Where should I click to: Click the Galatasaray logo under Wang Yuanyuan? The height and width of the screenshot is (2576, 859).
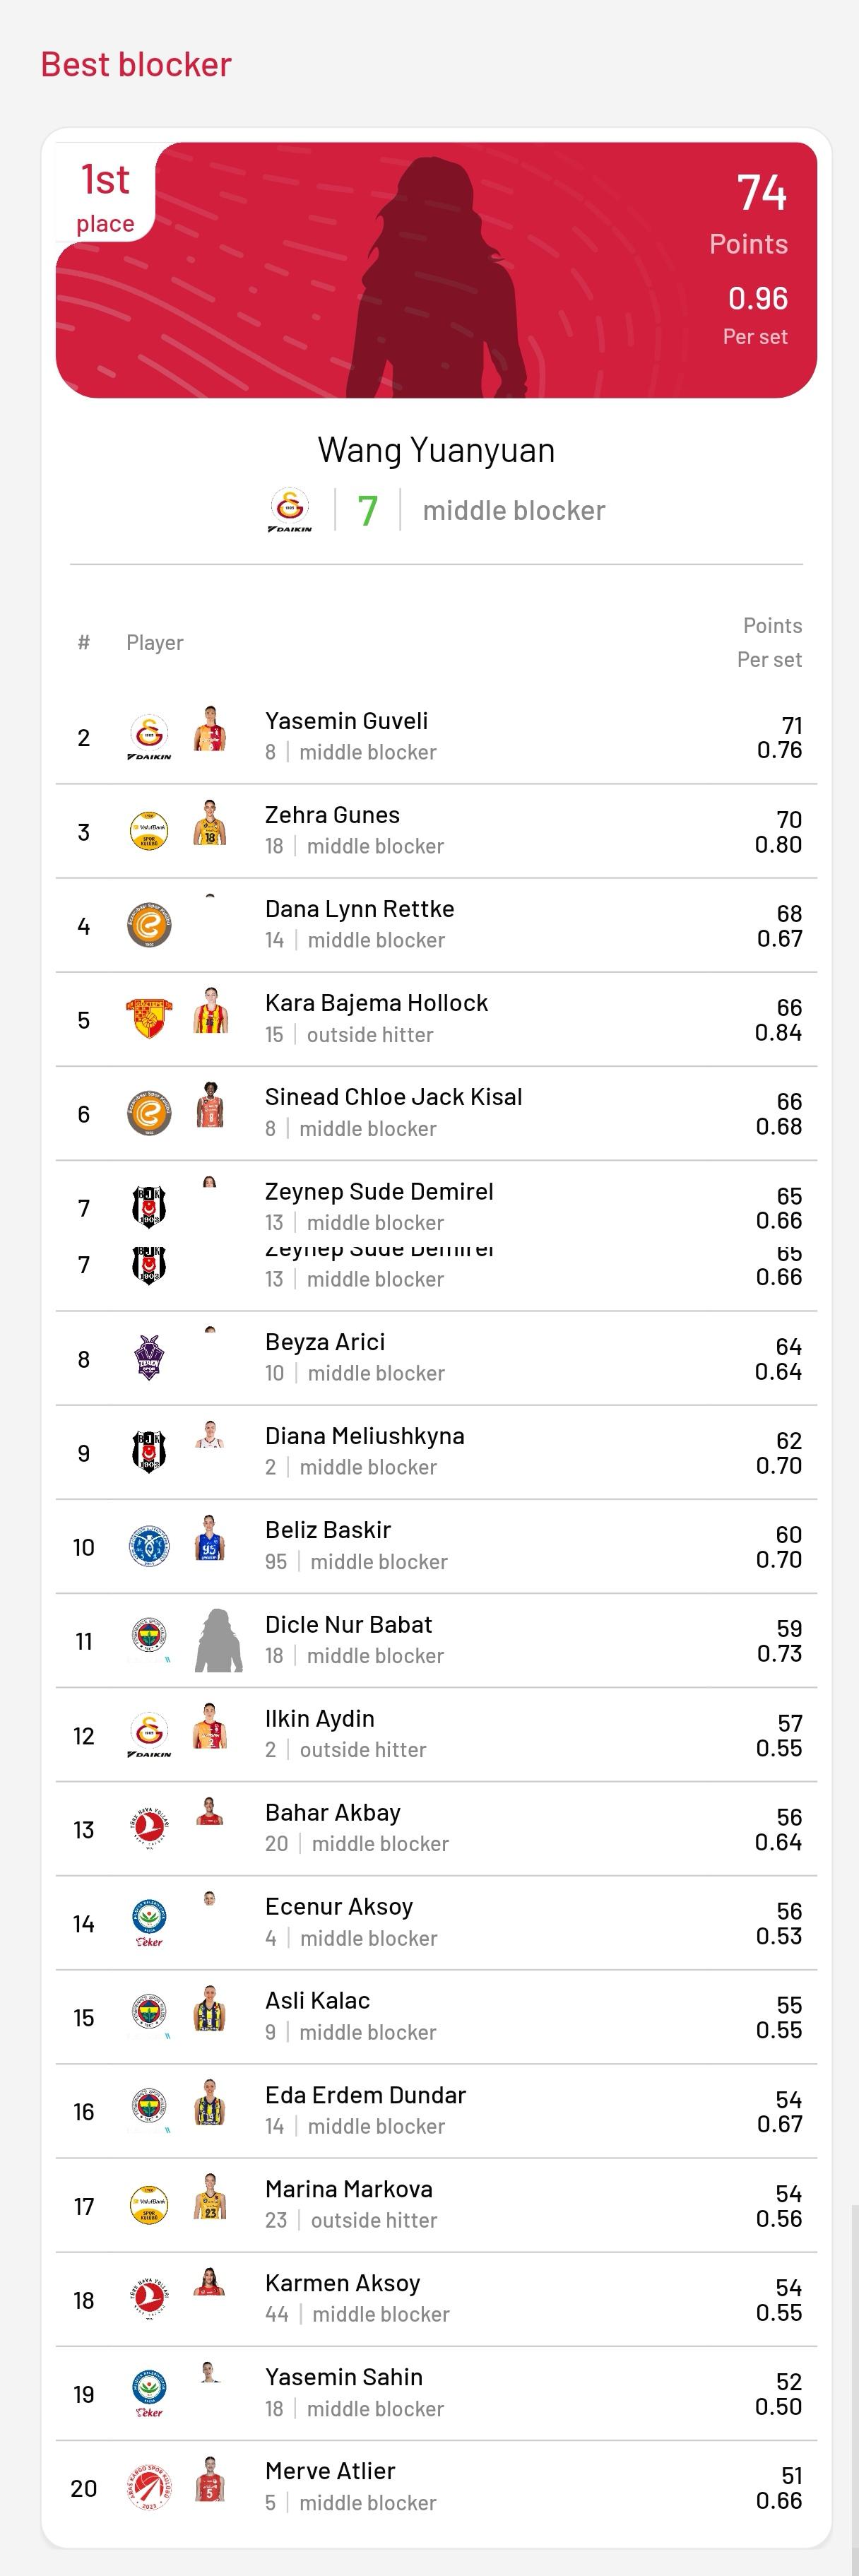click(289, 510)
